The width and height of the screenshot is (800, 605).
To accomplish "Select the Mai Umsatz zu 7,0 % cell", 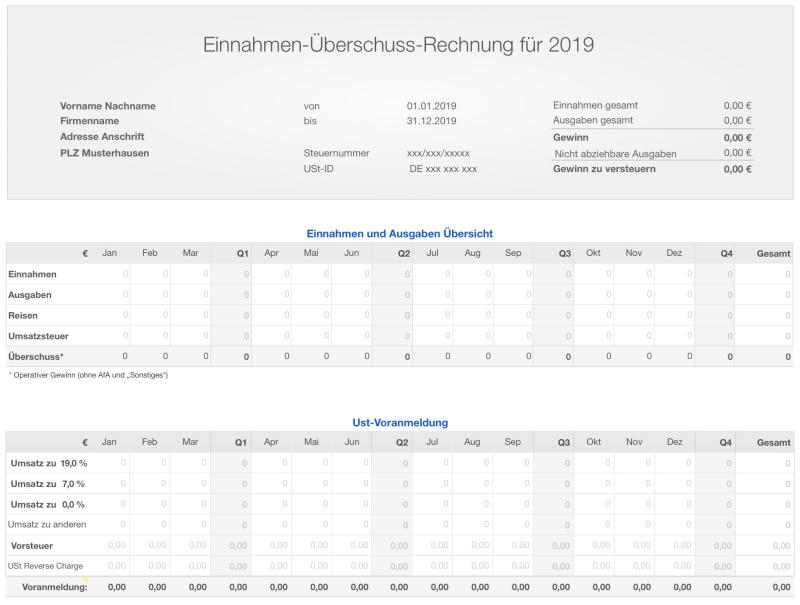I will click(311, 484).
